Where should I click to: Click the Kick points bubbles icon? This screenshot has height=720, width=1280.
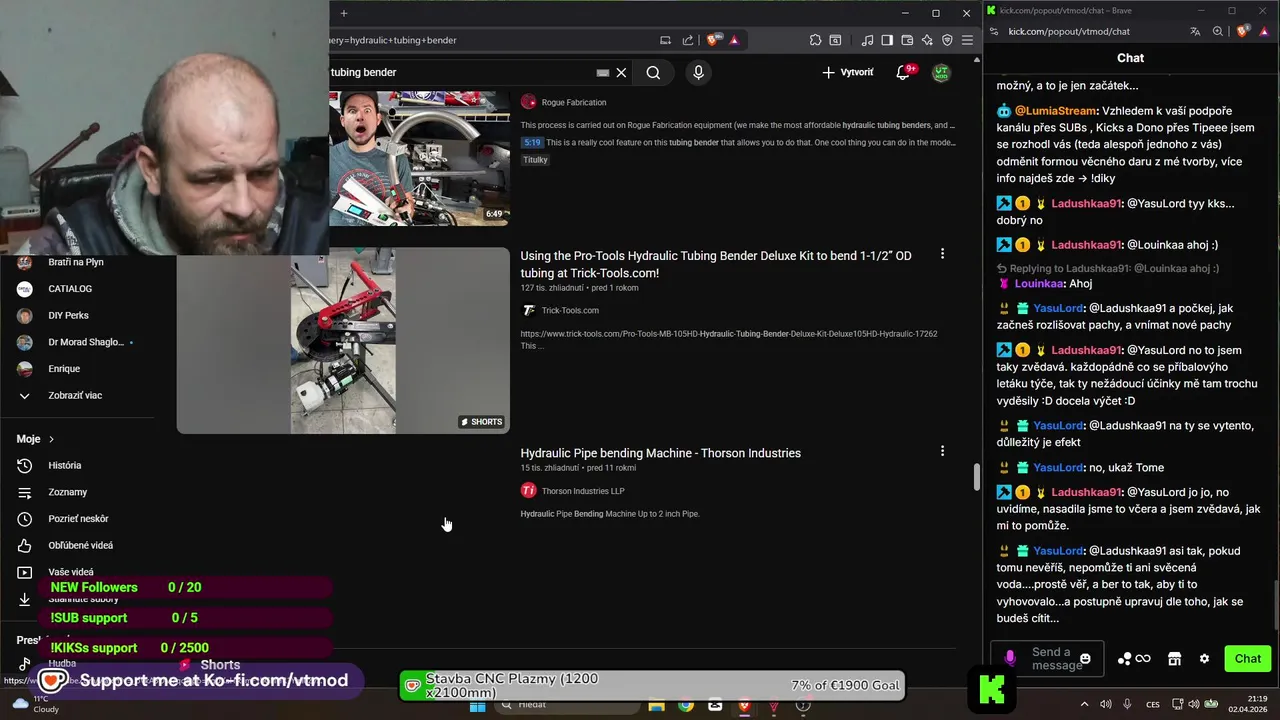pyautogui.click(x=1125, y=659)
